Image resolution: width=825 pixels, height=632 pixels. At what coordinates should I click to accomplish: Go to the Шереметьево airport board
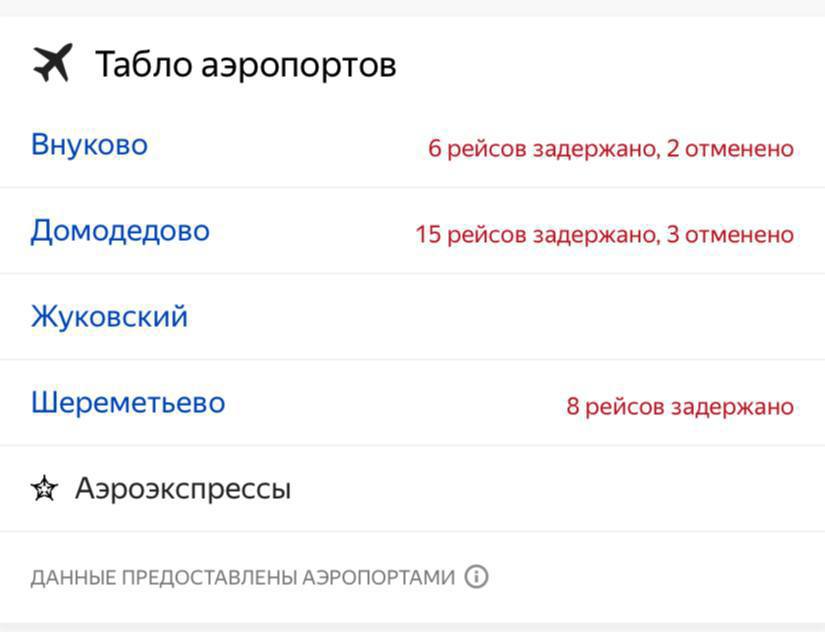(x=128, y=403)
